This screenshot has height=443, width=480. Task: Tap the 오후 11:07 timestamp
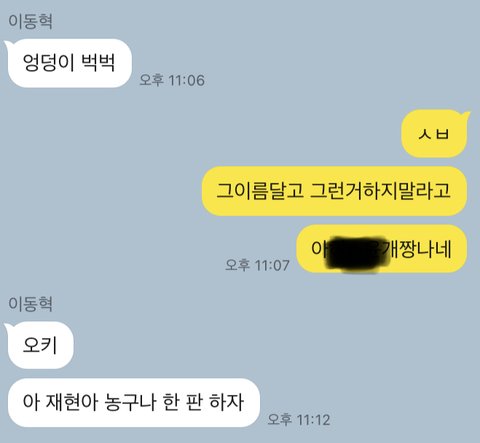[257, 265]
